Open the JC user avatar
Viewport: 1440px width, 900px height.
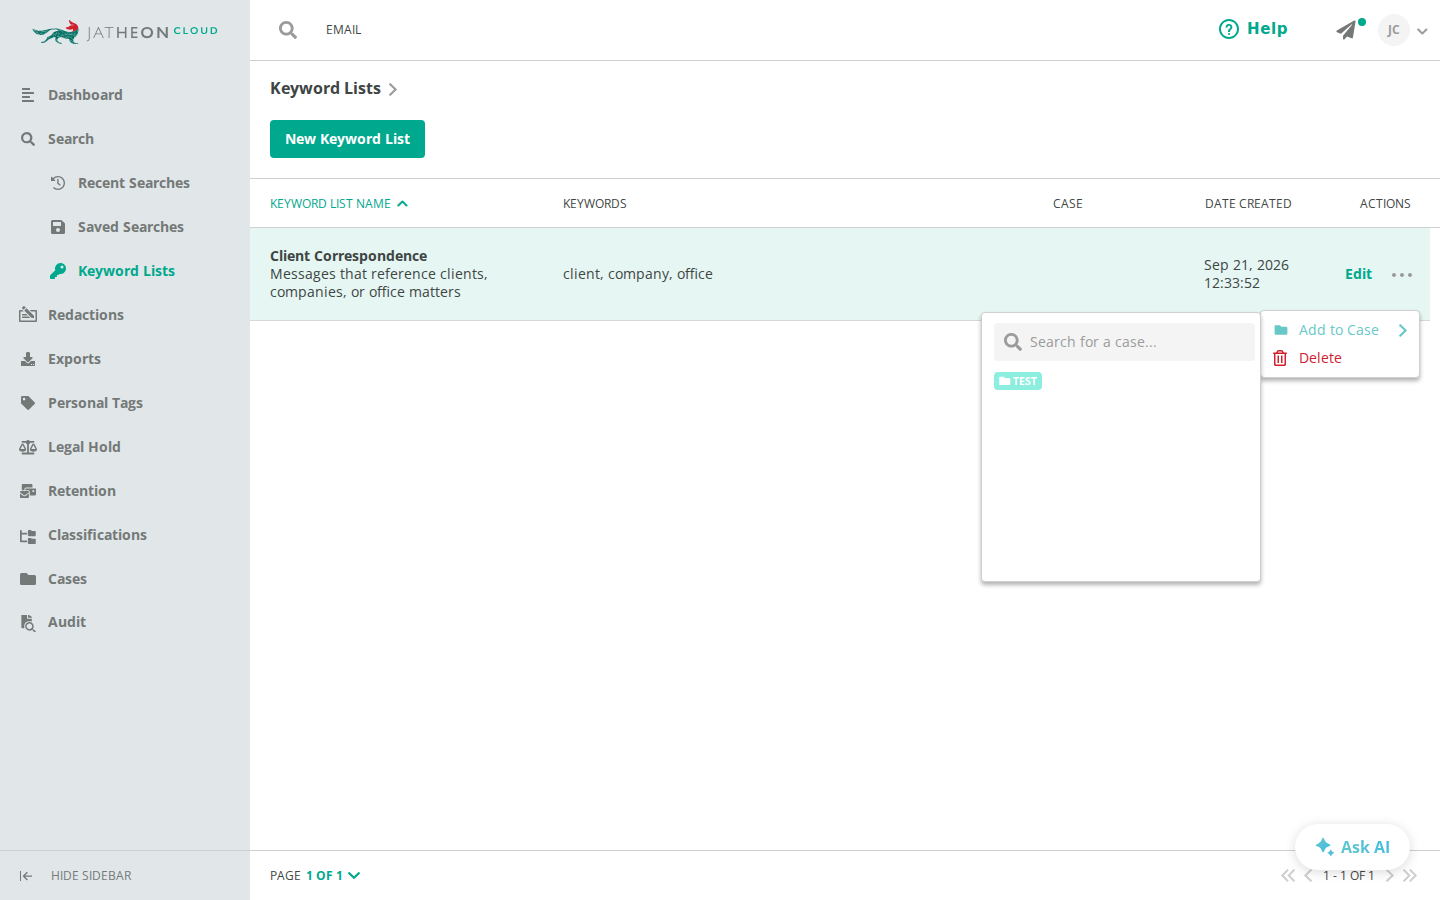[x=1393, y=30]
